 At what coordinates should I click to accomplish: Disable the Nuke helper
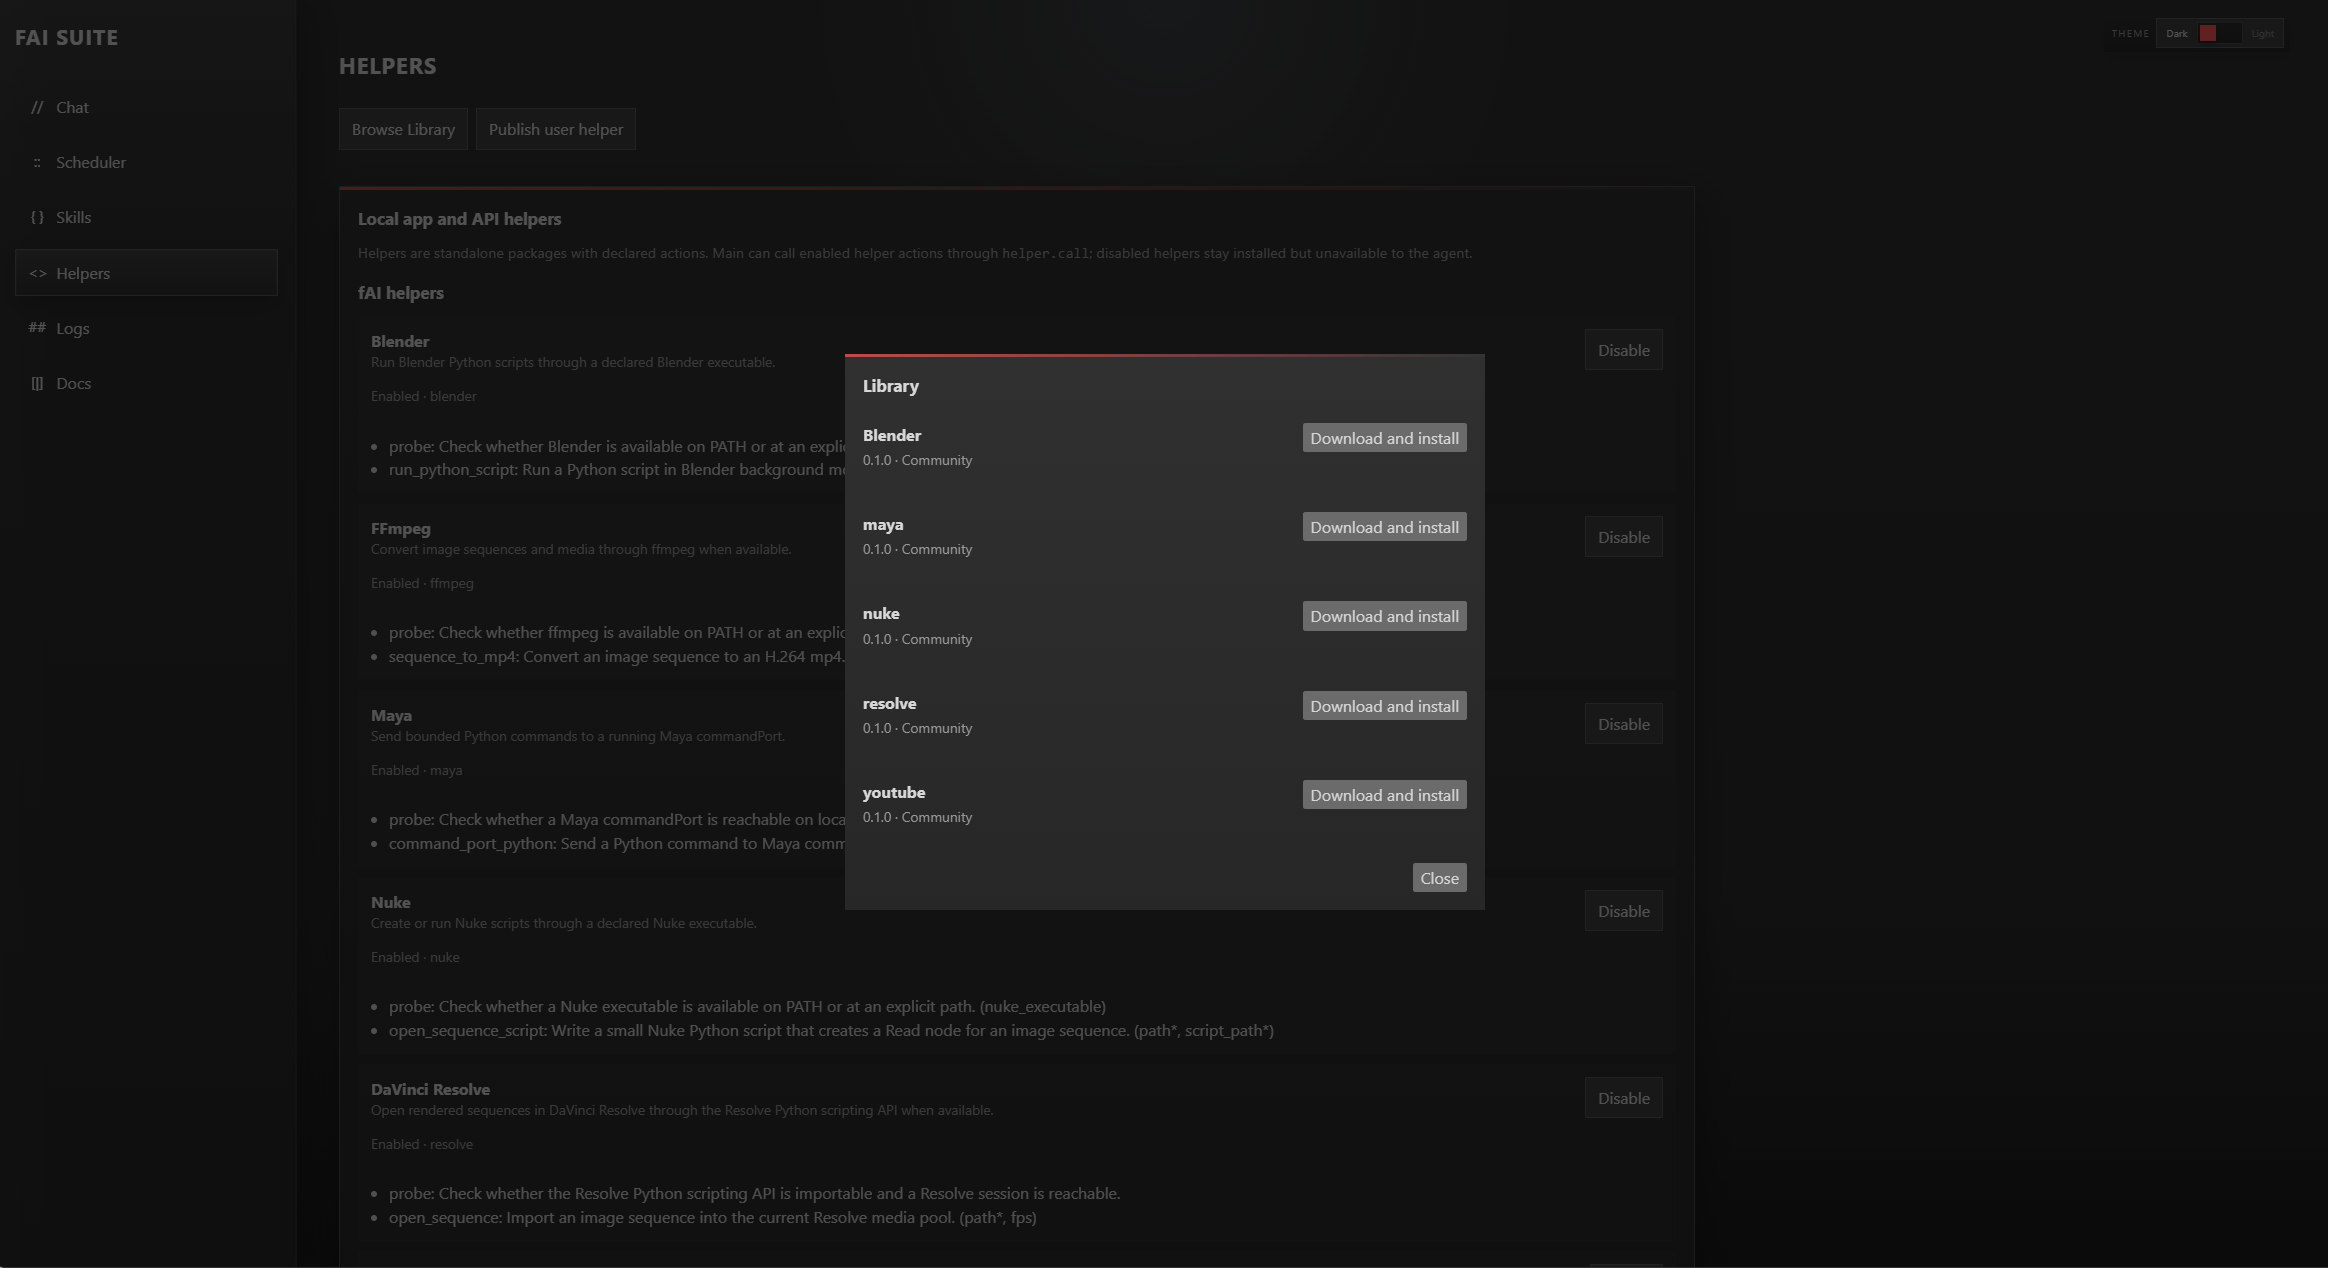[x=1623, y=911]
